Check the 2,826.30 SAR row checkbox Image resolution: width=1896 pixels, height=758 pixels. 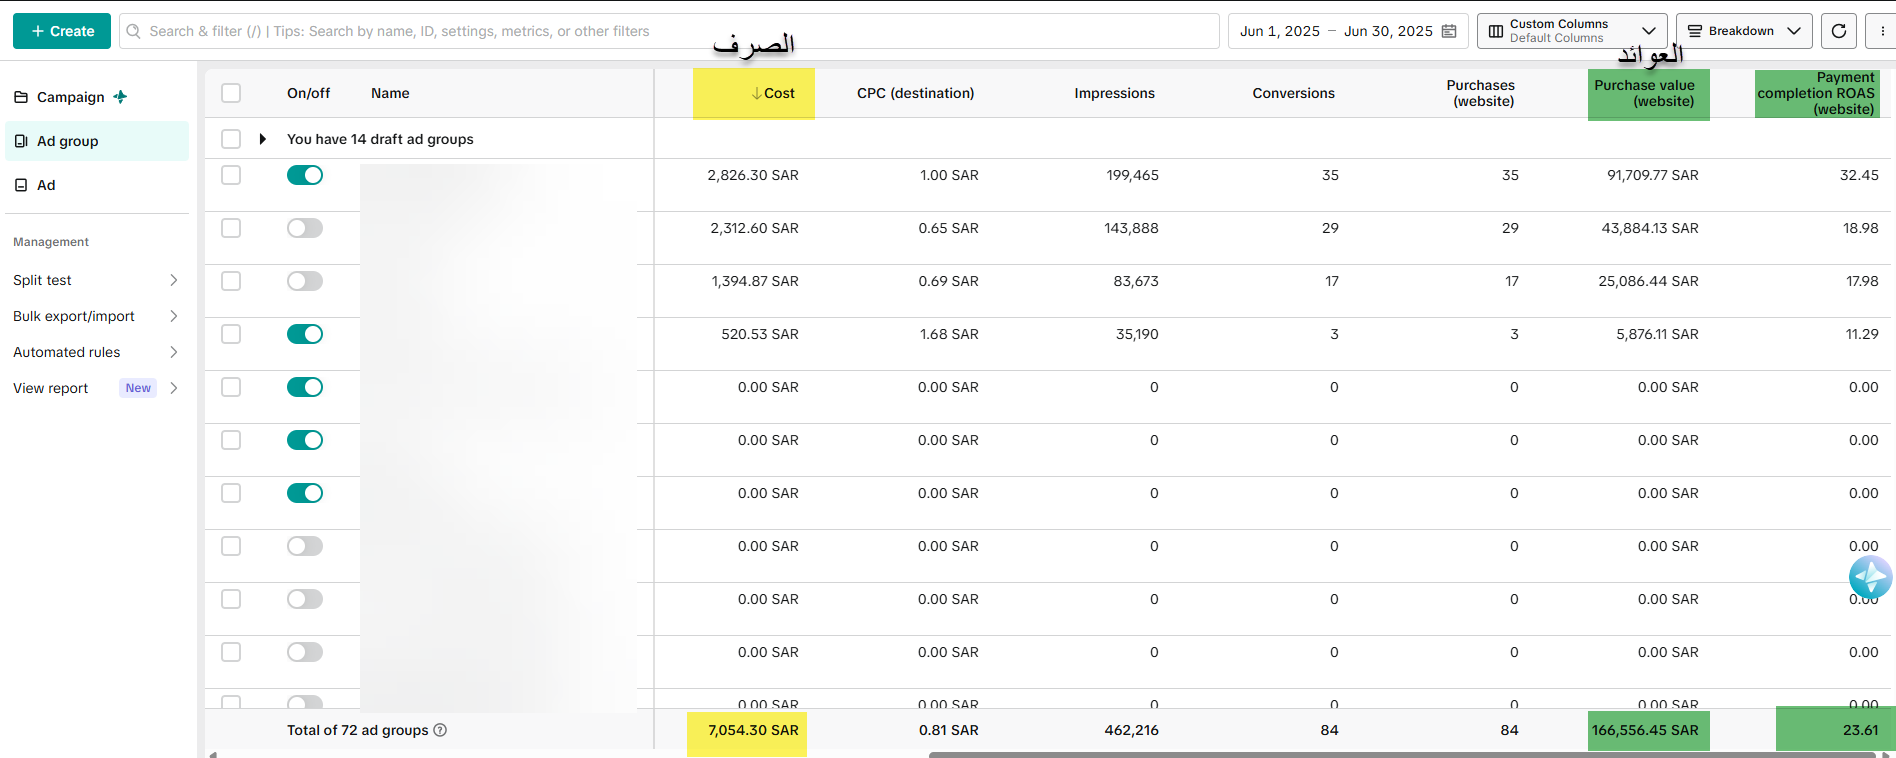click(231, 175)
